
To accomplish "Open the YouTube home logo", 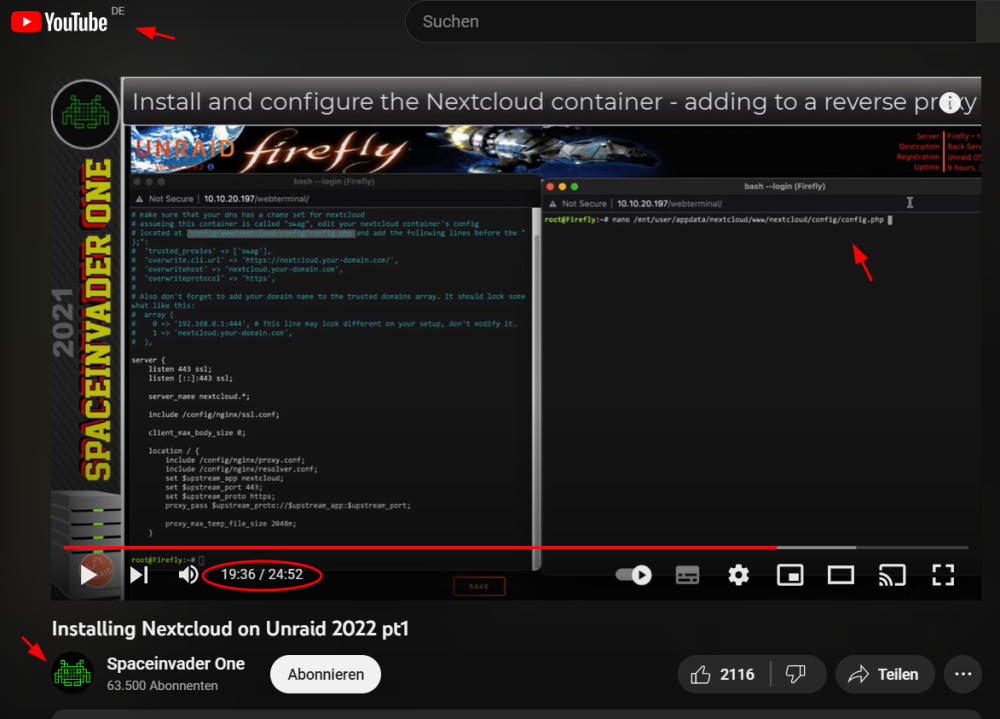I will pyautogui.click(x=59, y=22).
